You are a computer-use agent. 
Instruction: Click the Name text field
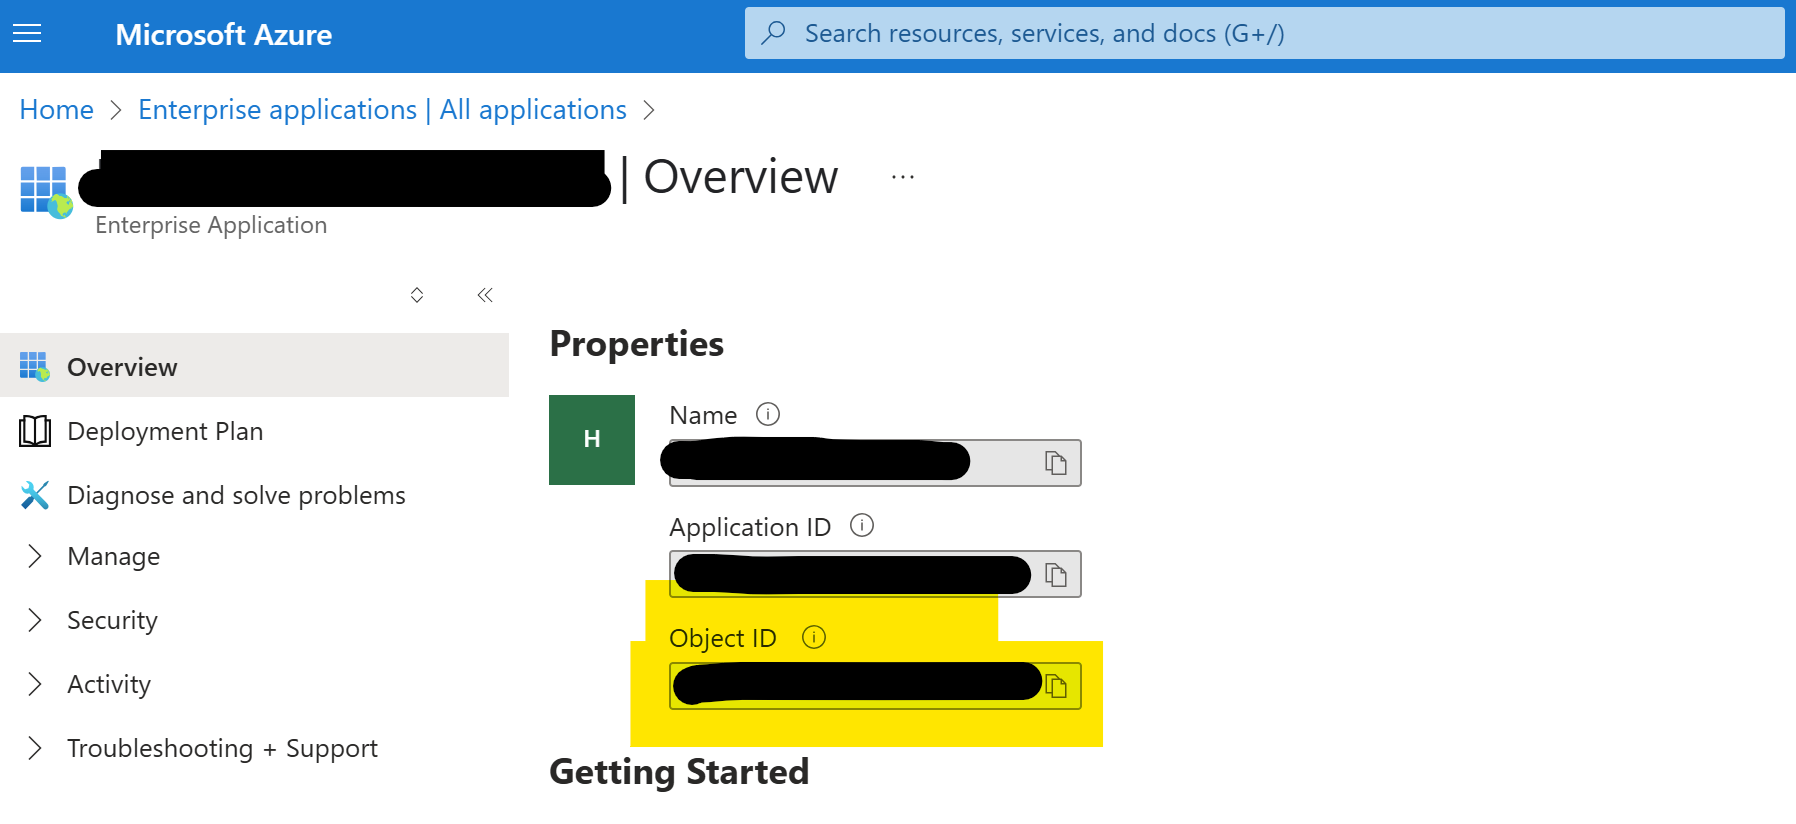(x=875, y=463)
